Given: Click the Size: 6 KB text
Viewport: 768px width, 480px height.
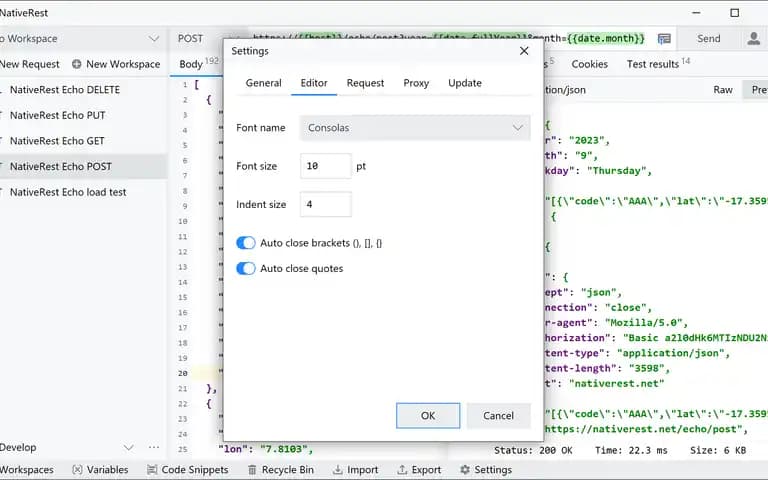Looking at the screenshot, I should coord(718,450).
